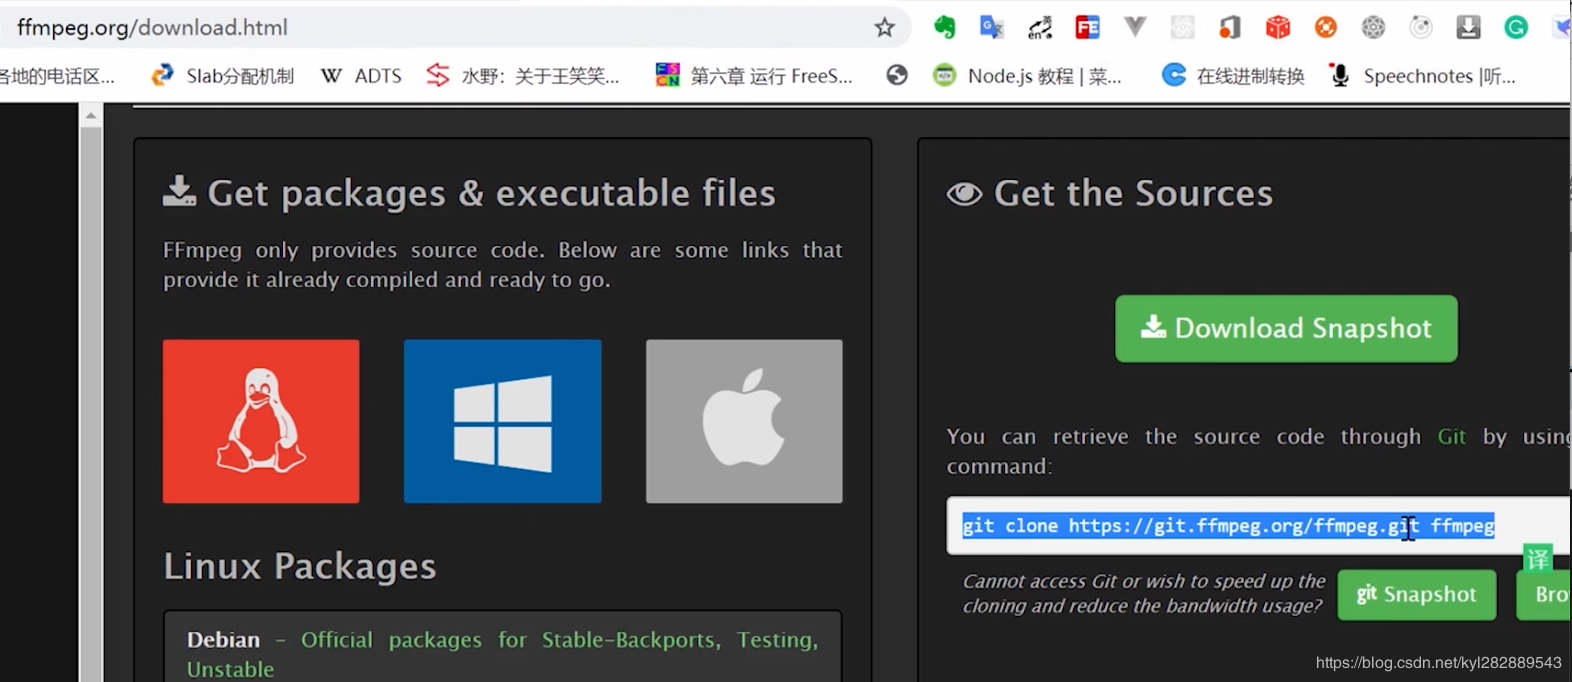Viewport: 1572px width, 682px height.
Task: Click the Linux Packages heading
Action: click(300, 566)
